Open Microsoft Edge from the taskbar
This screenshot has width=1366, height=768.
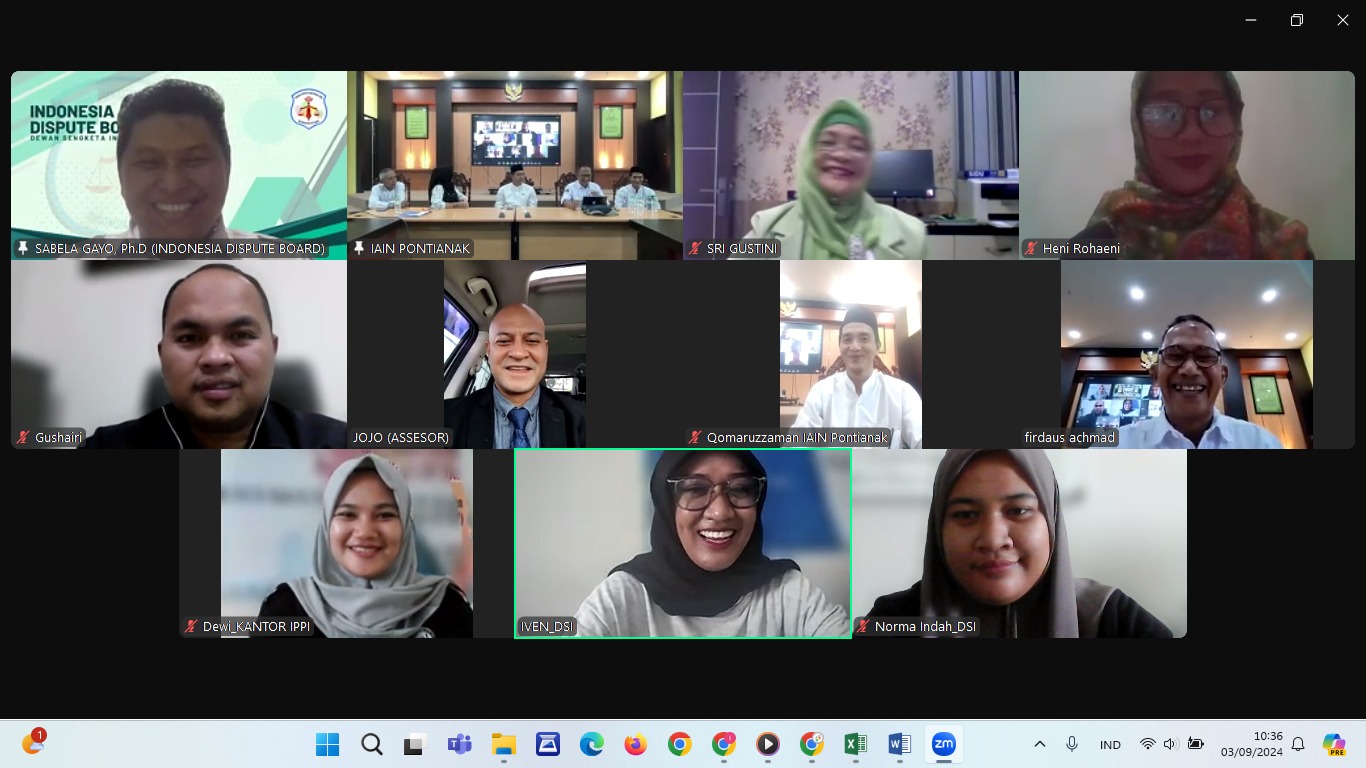(x=591, y=744)
